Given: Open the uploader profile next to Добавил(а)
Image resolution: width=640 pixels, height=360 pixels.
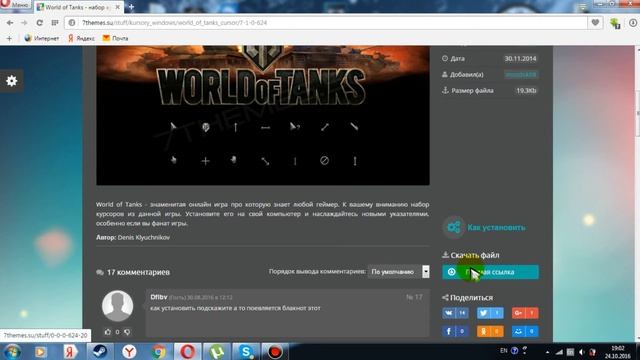Looking at the screenshot, I should (520, 75).
